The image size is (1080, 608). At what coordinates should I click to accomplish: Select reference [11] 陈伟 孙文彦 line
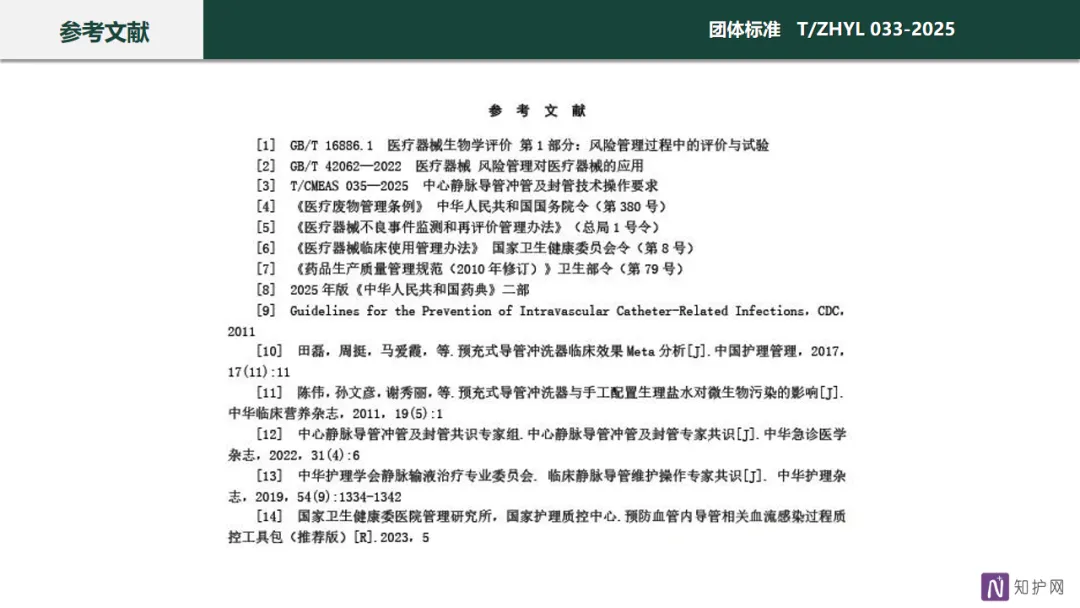[x=550, y=392]
